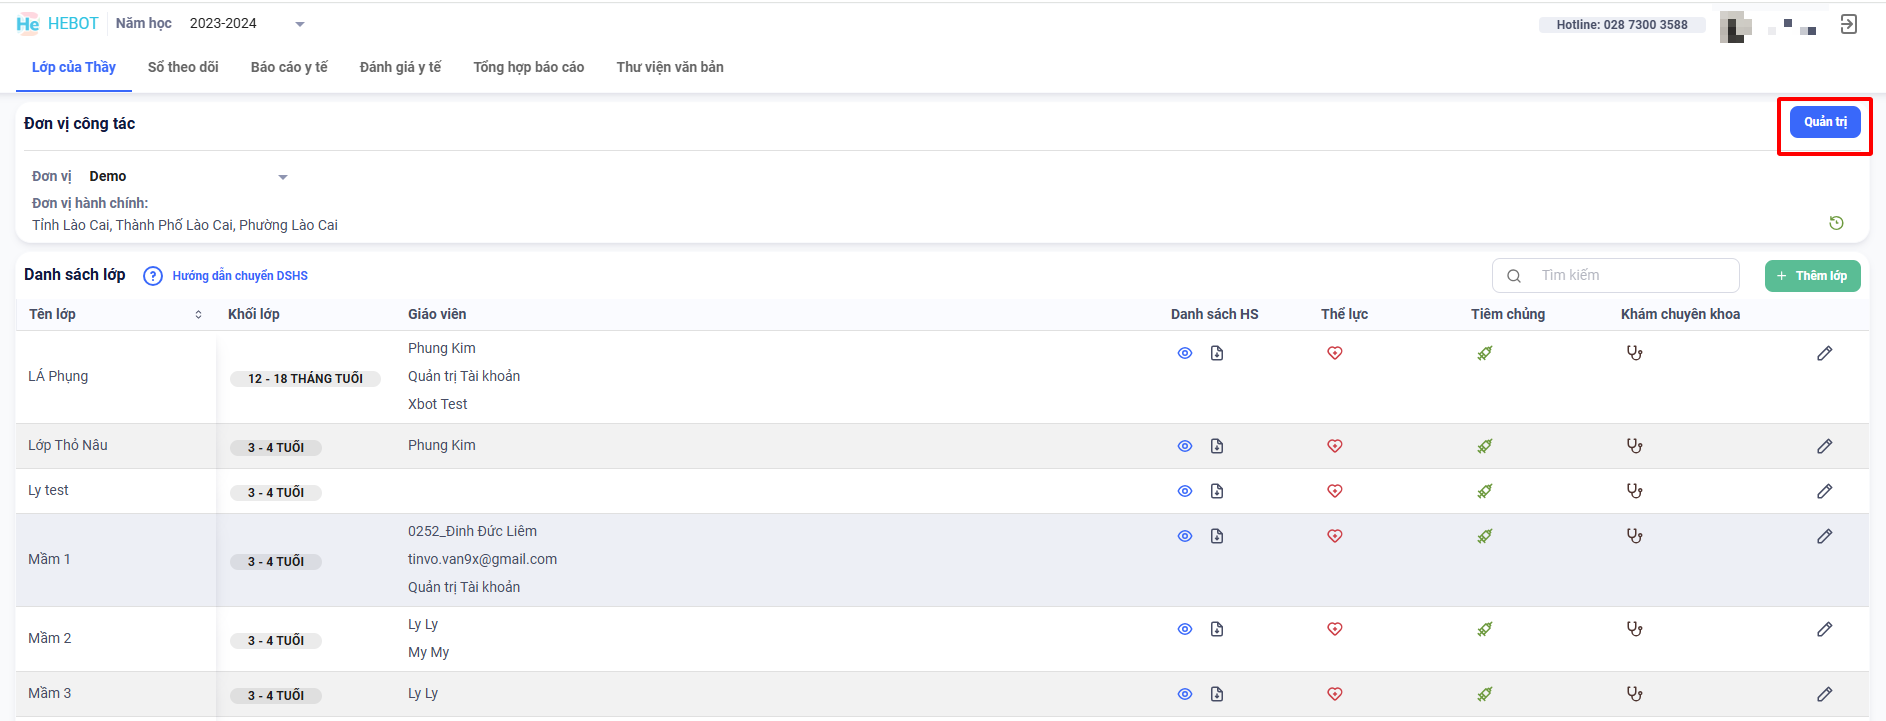Click the heart icon for LÁ Phụng class

pyautogui.click(x=1334, y=353)
